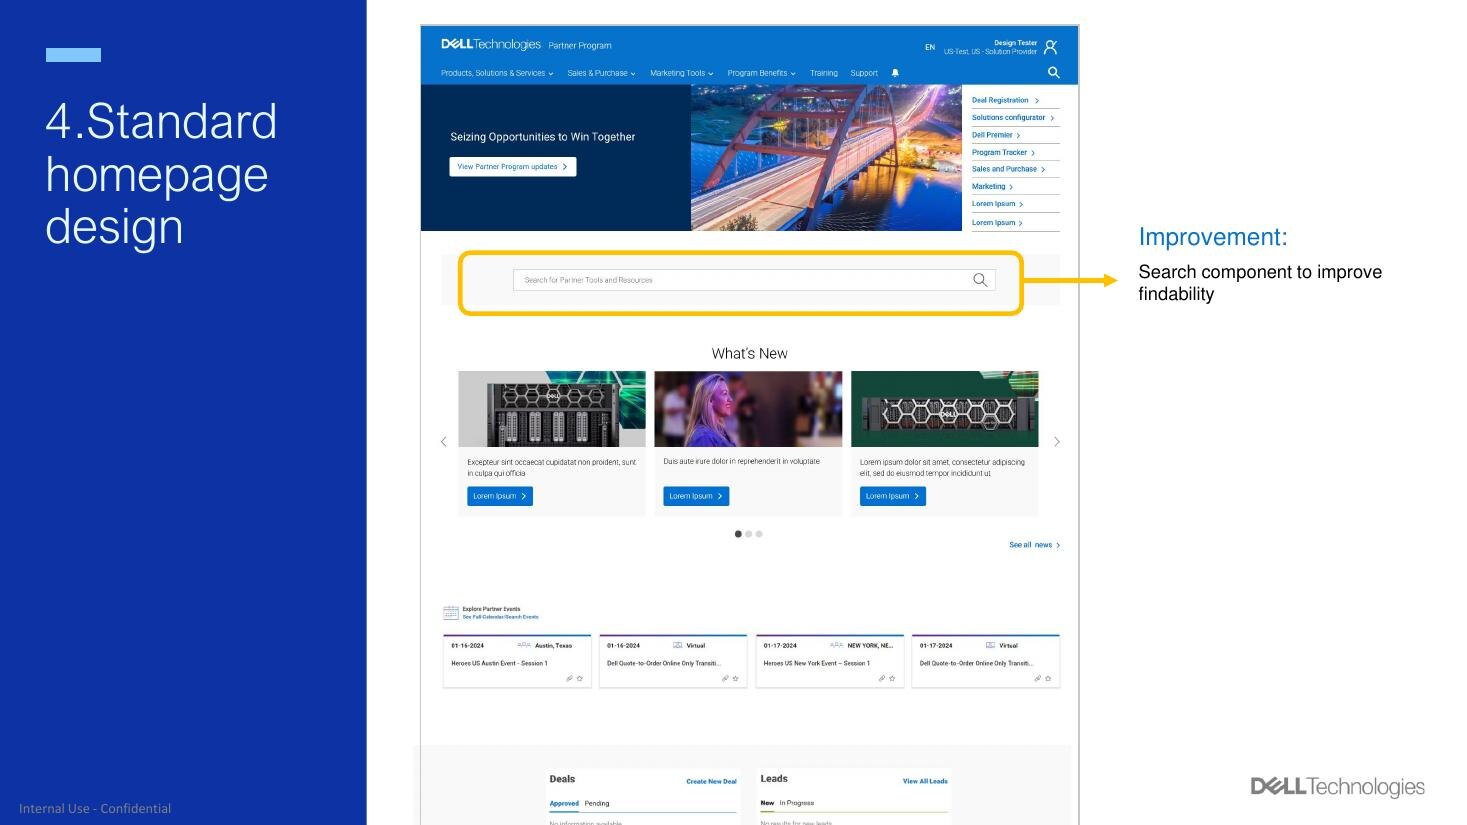Click attachment icon on Heroes US Austin Event
This screenshot has height=825, width=1467.
[569, 678]
